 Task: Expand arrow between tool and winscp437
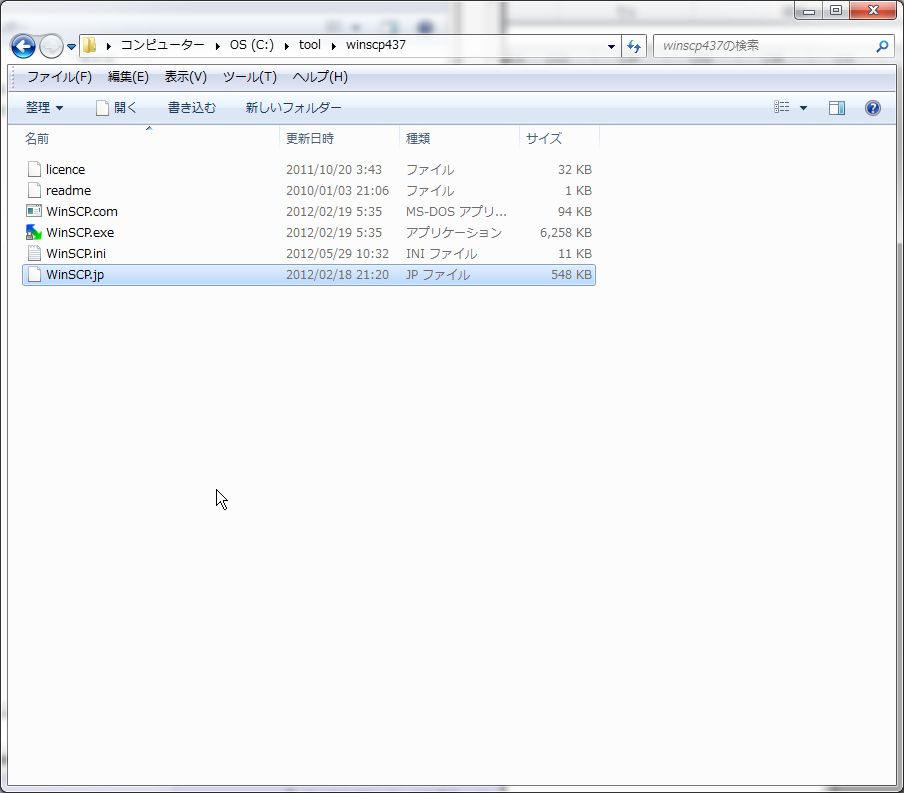[333, 46]
